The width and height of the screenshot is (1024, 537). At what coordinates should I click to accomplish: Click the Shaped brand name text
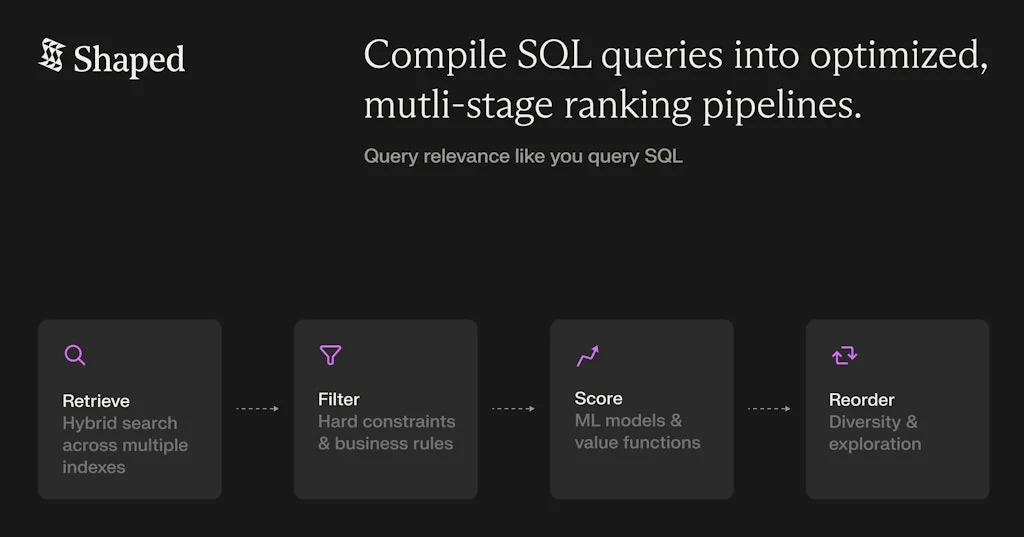pyautogui.click(x=129, y=60)
